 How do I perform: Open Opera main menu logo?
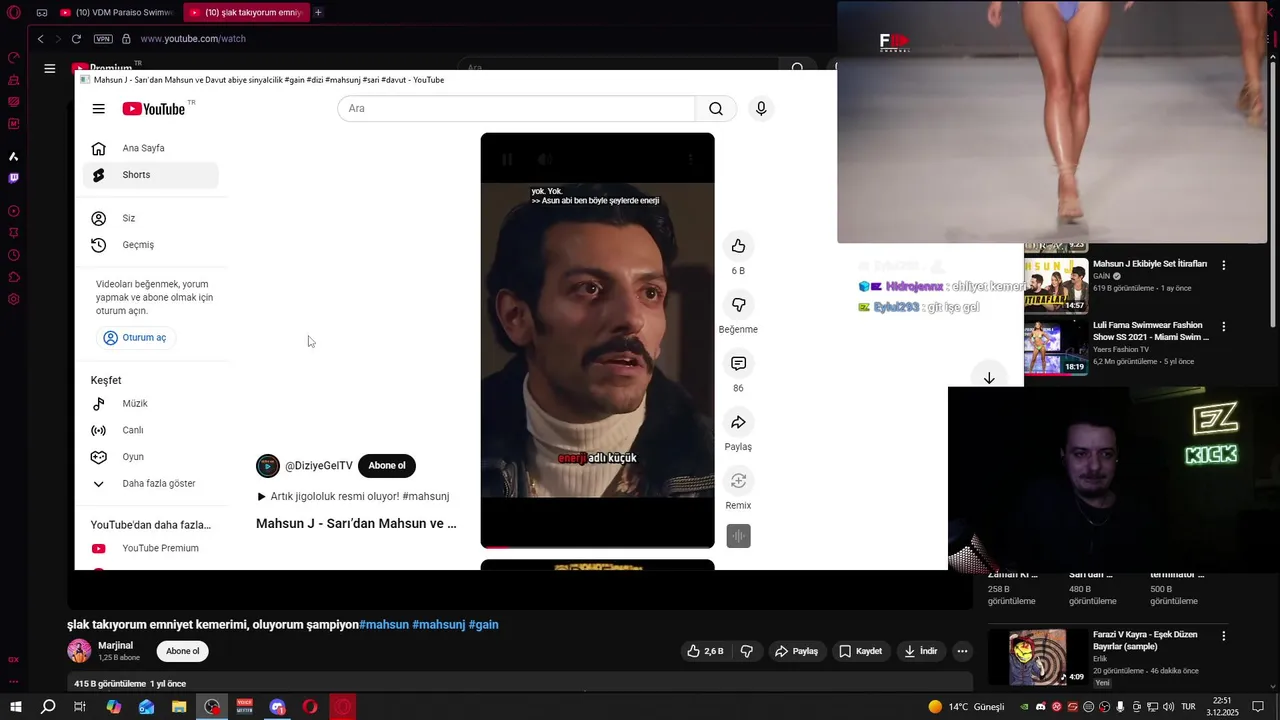(13, 12)
